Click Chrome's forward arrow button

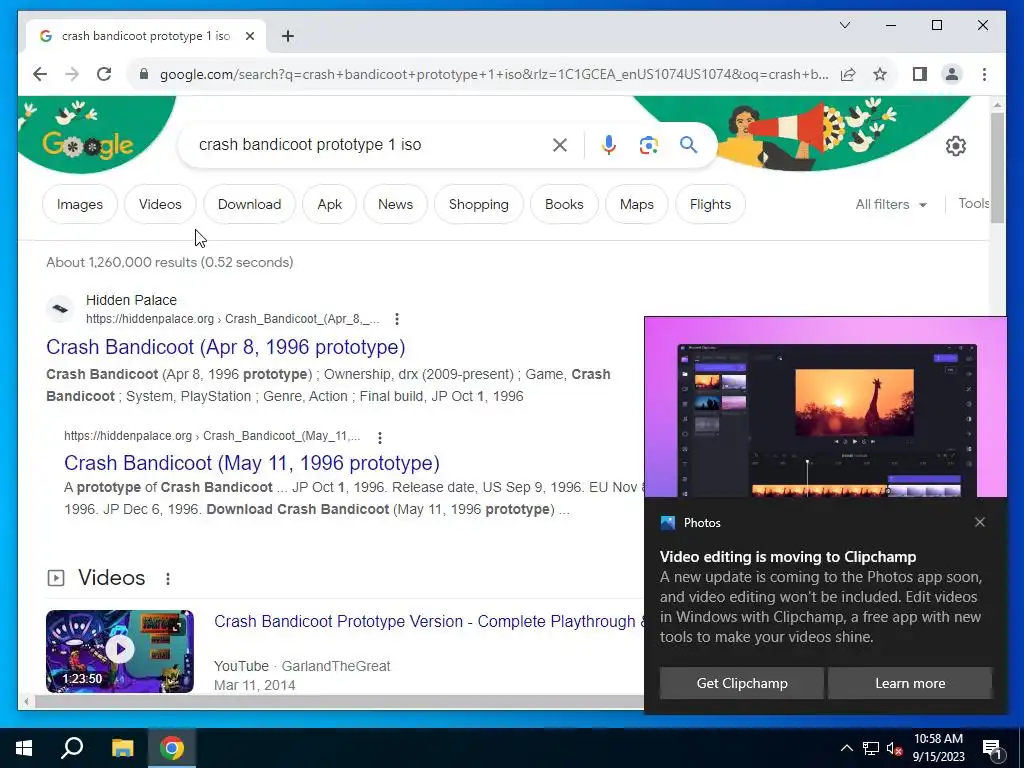tap(72, 74)
